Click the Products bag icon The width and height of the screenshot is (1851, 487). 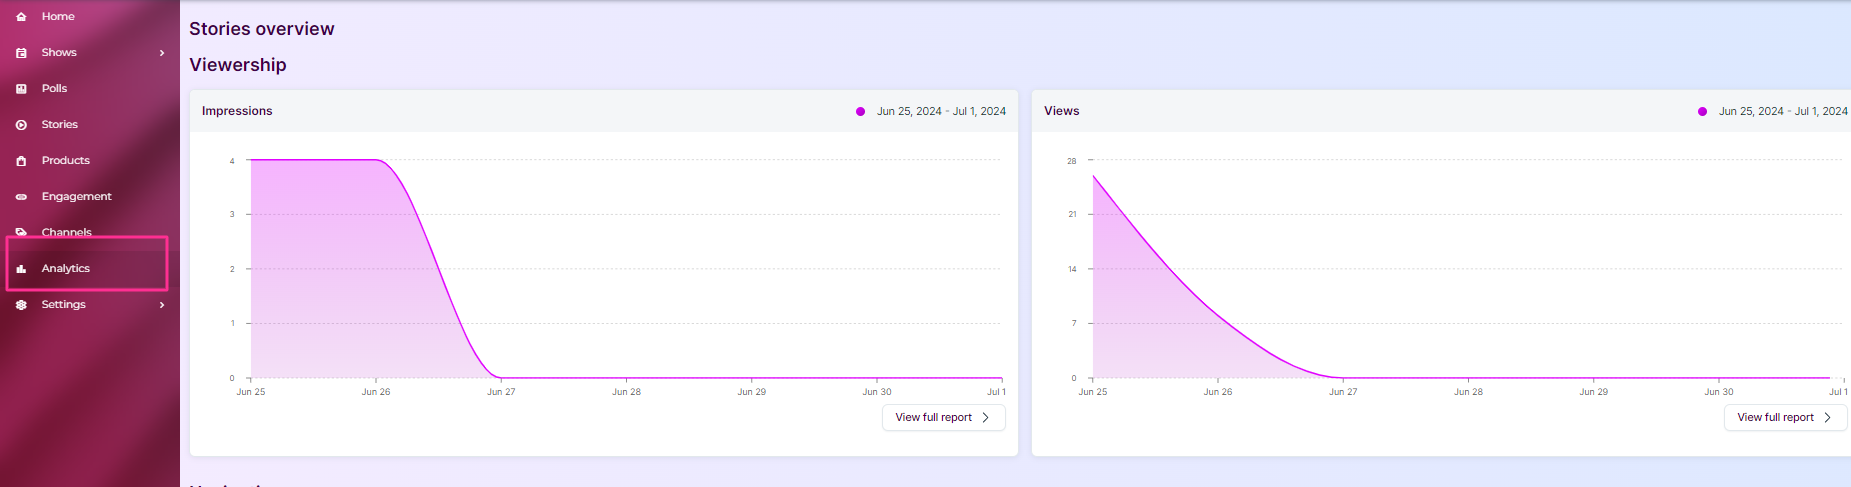coord(21,161)
